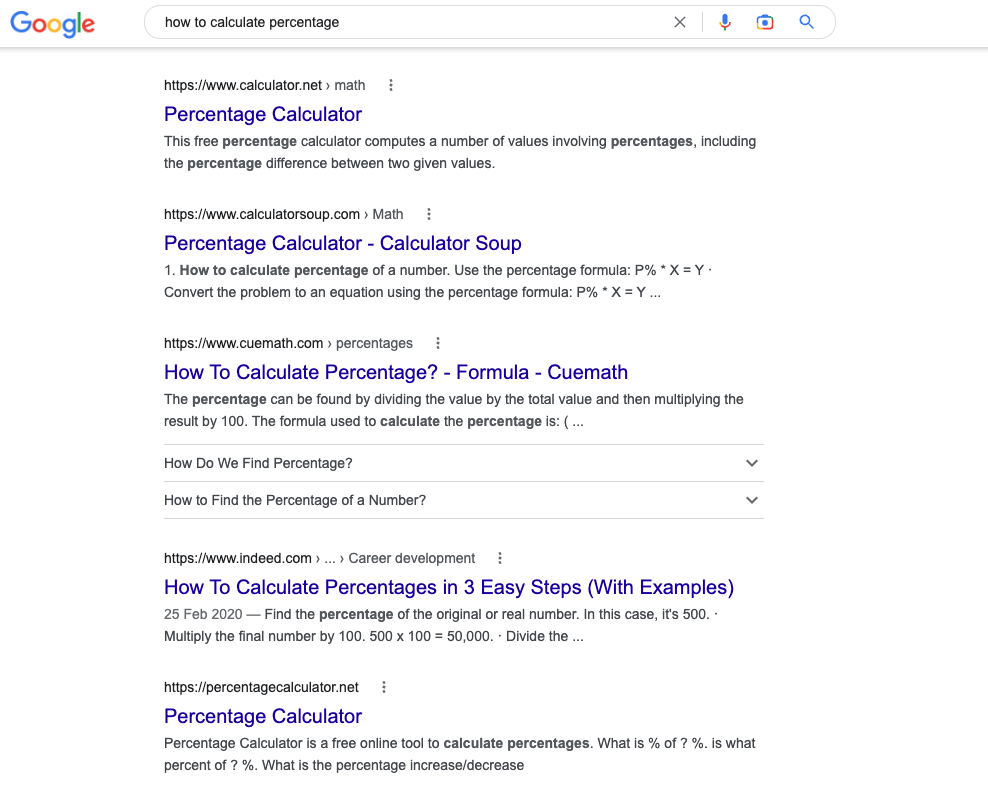Open 'Percentage Calculator - Calculator Soup' link

click(343, 243)
